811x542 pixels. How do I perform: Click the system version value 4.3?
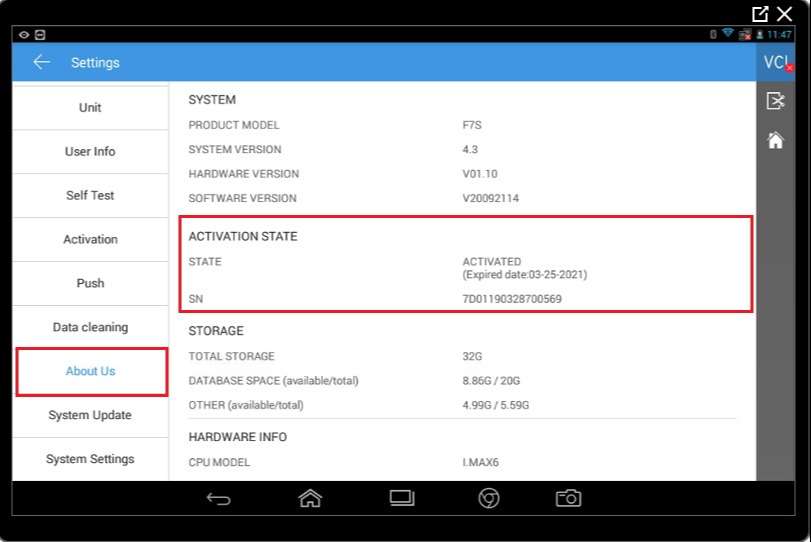click(x=470, y=149)
